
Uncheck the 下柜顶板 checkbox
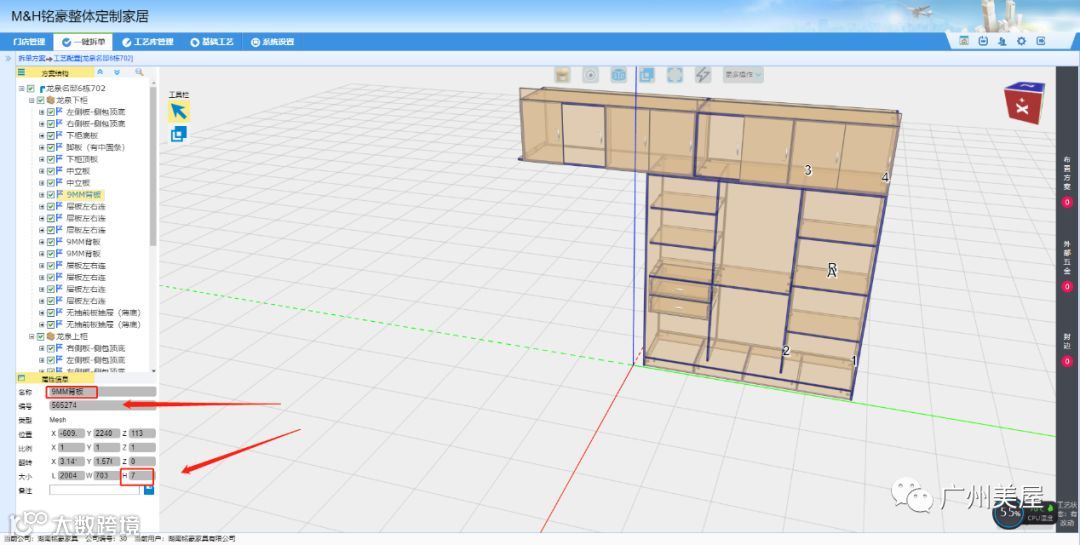(51, 159)
